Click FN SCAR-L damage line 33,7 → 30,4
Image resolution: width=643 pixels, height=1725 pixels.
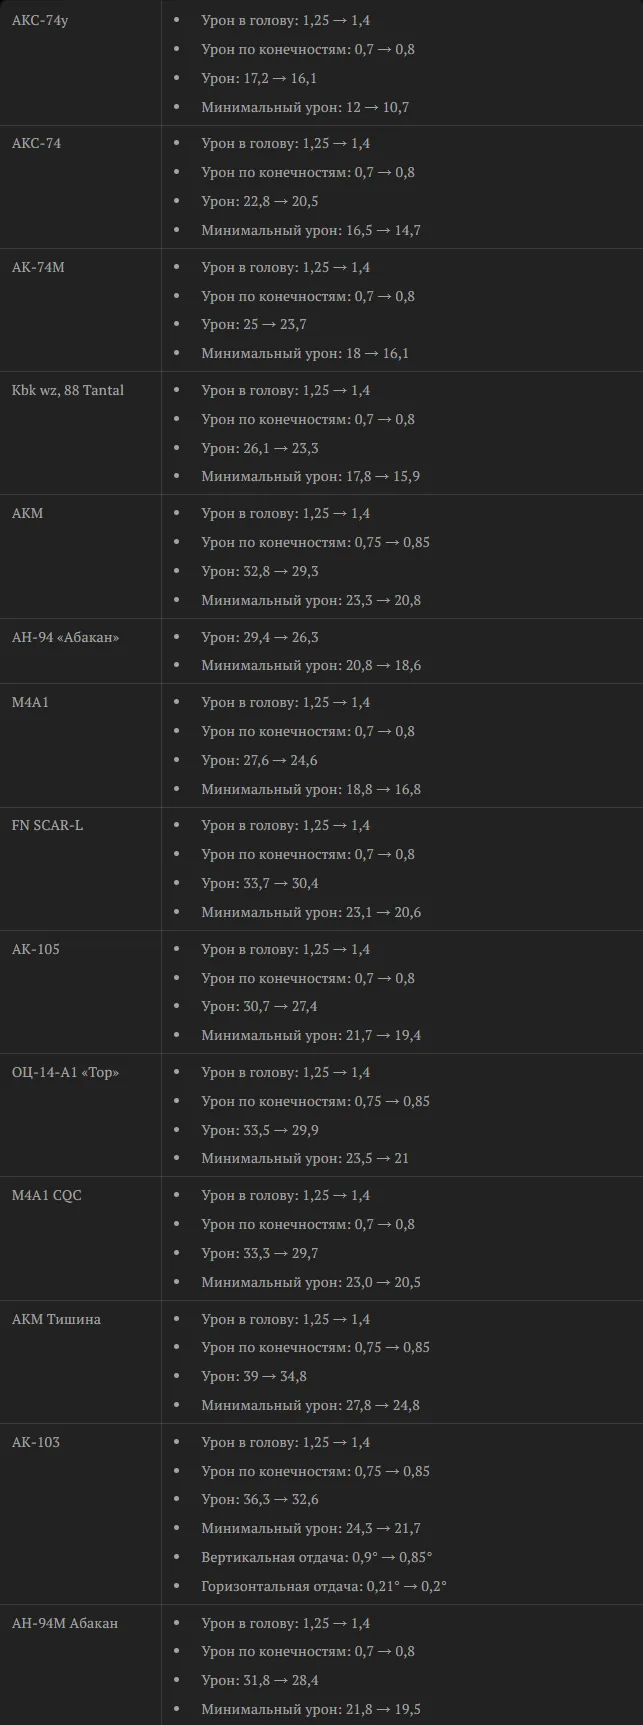[x=260, y=883]
